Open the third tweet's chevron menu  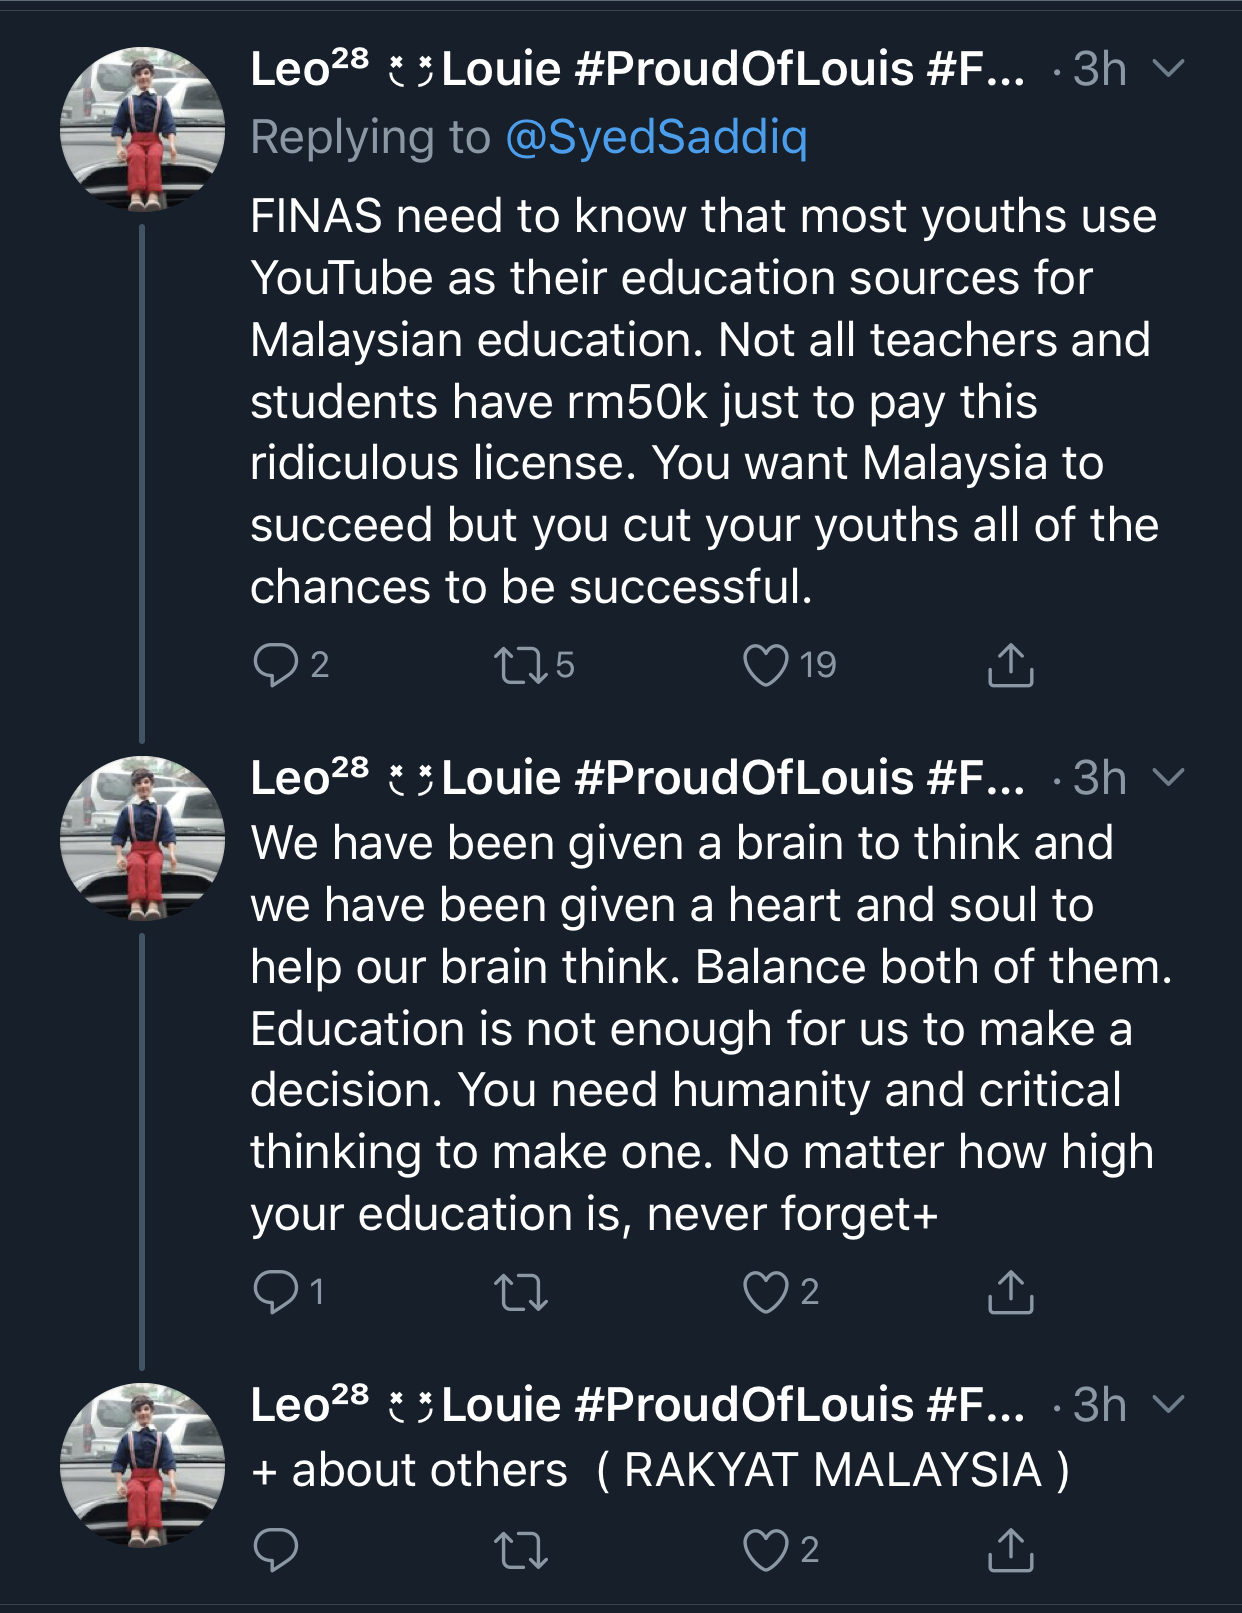(x=1168, y=1404)
